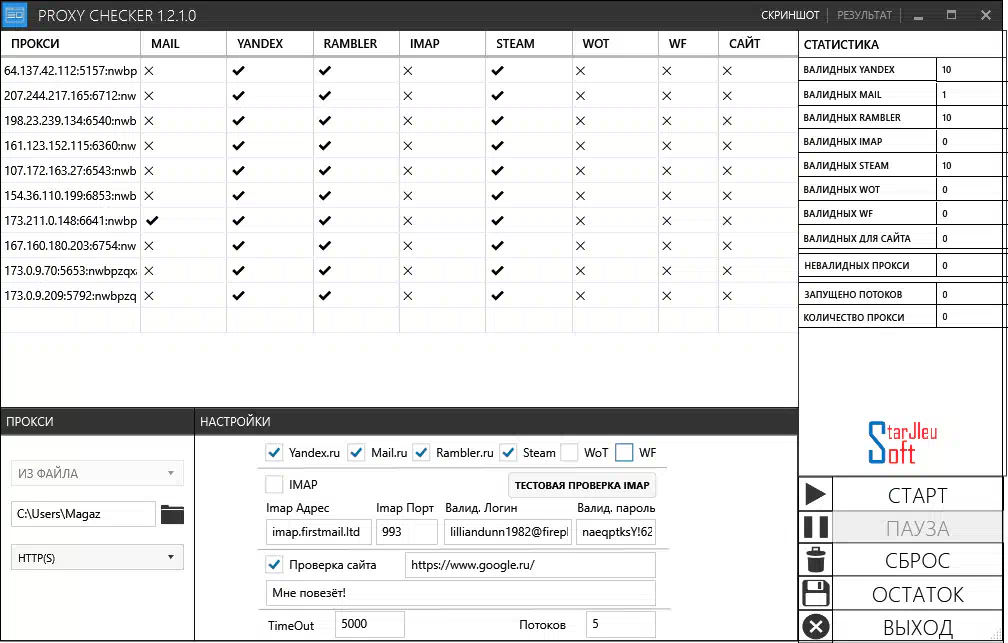Click the TimeOut field 5000
The image size is (1008, 643).
pyautogui.click(x=370, y=624)
